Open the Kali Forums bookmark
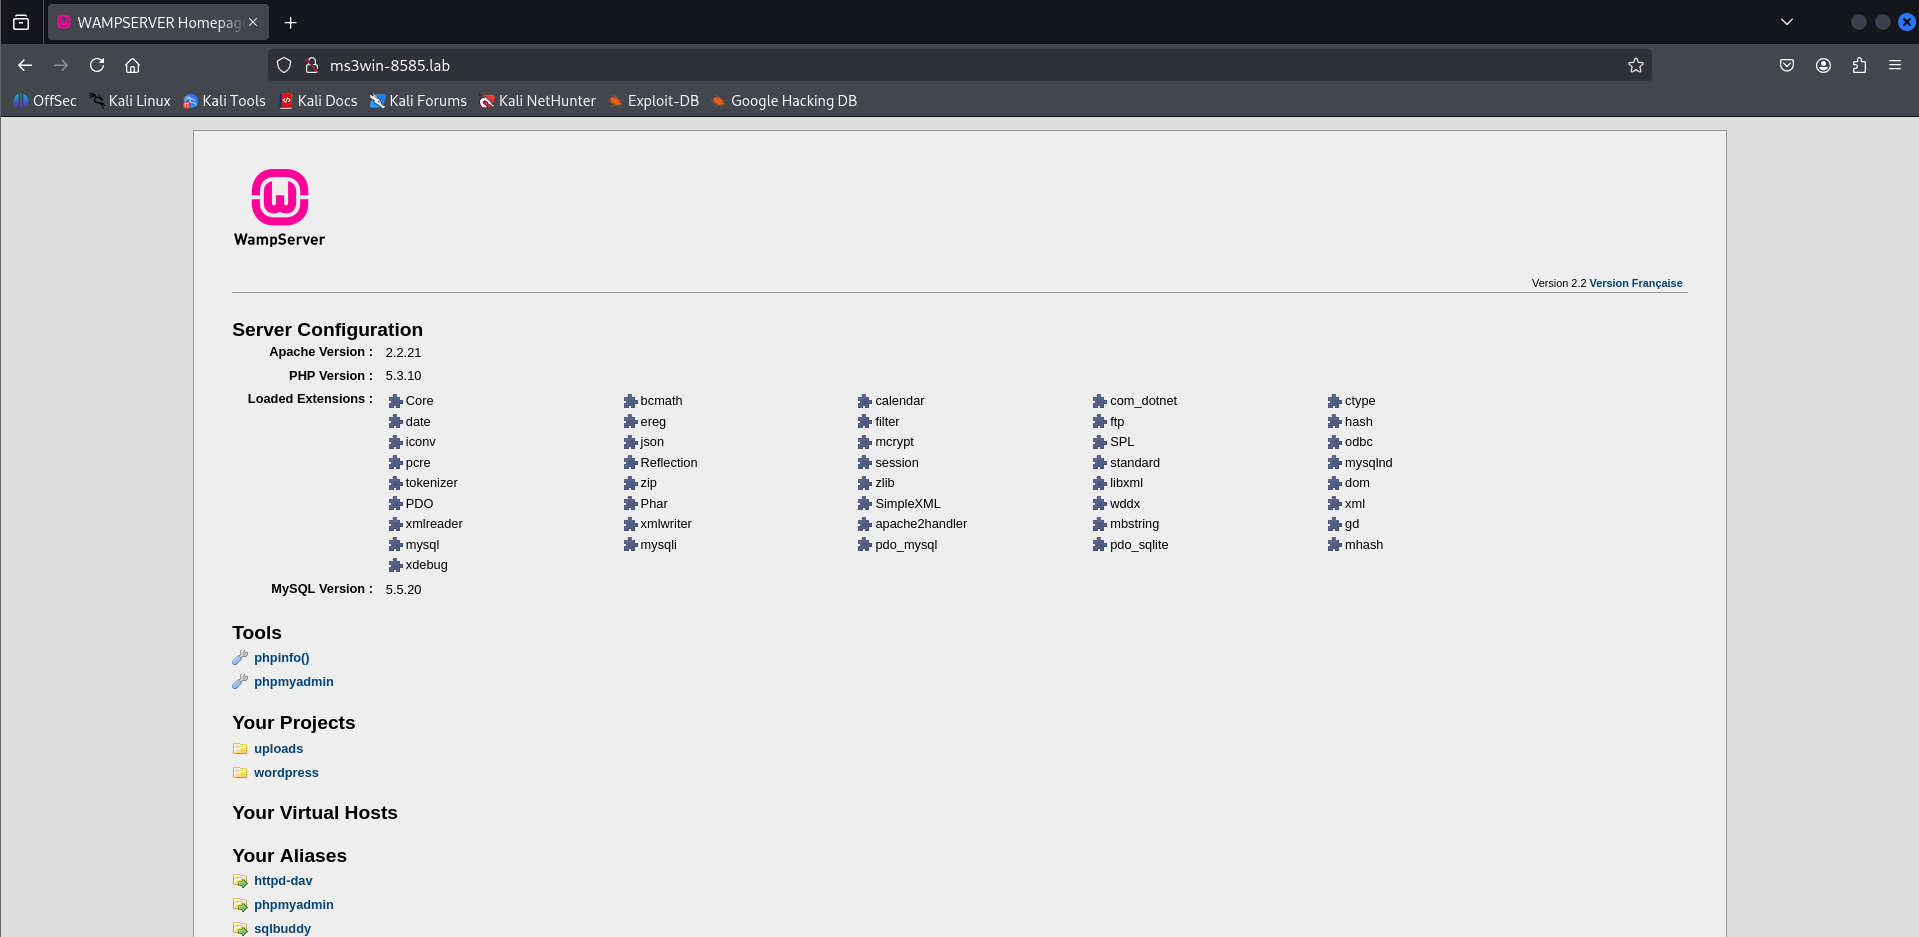Viewport: 1919px width, 937px height. (x=419, y=101)
